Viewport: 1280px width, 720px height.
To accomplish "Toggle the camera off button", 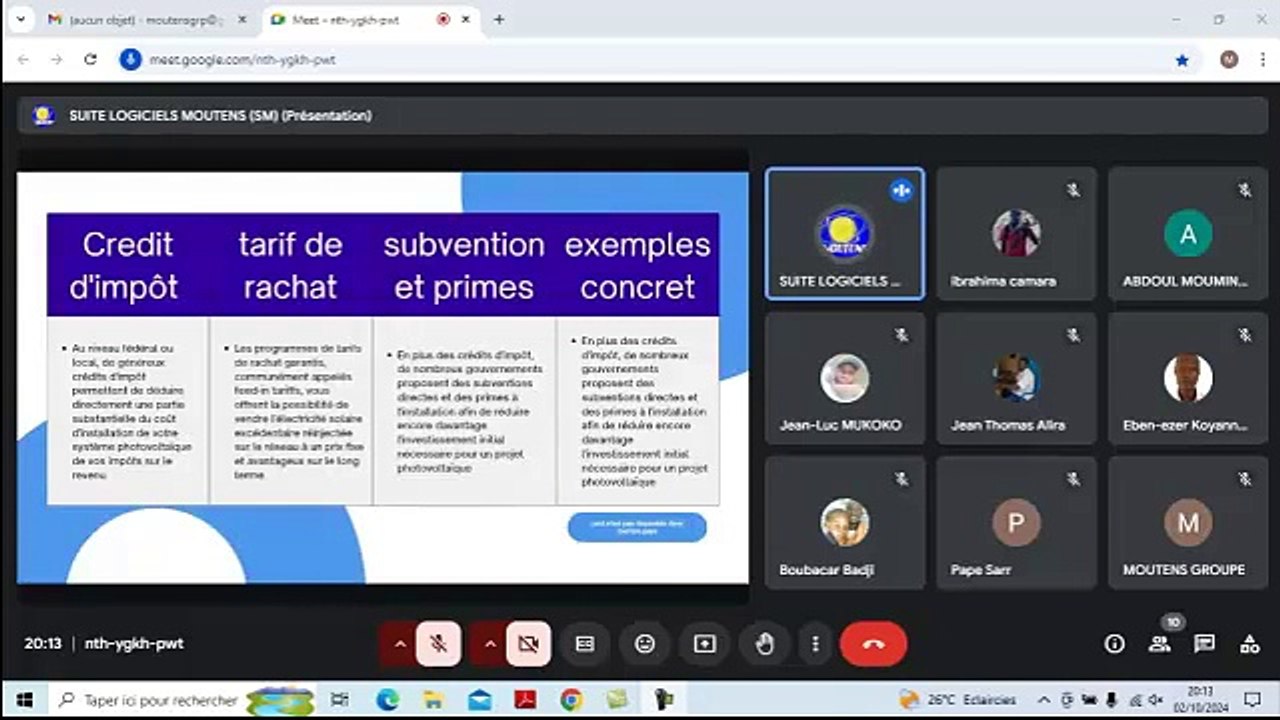I will [528, 644].
